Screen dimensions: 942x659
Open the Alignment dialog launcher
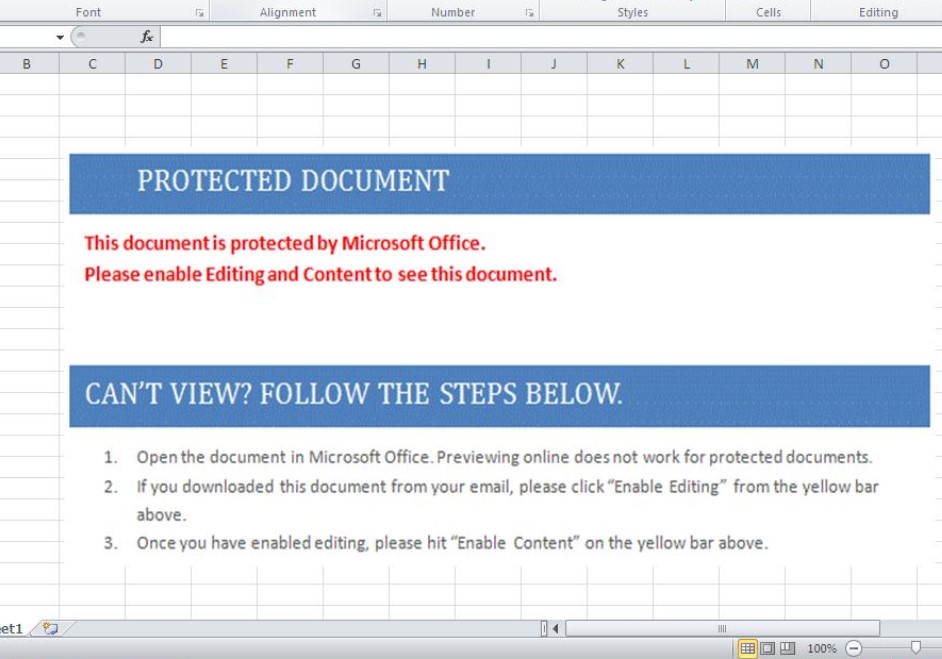point(377,13)
